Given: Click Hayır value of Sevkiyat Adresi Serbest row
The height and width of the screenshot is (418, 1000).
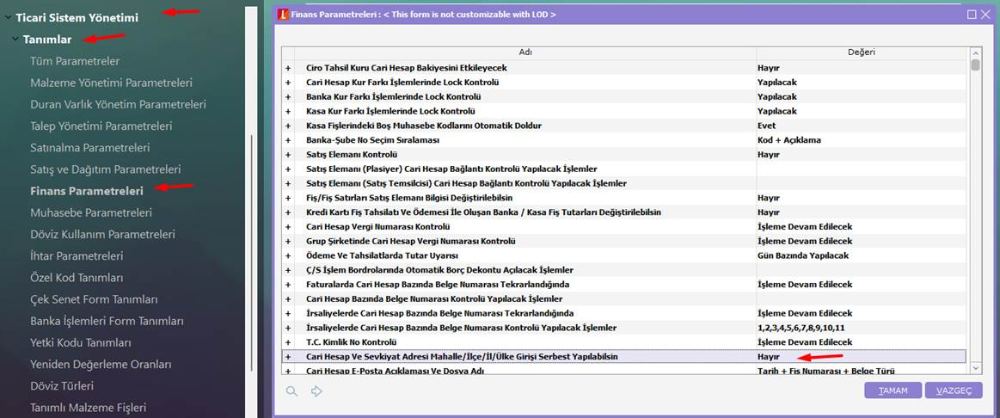Looking at the screenshot, I should pyautogui.click(x=768, y=357).
